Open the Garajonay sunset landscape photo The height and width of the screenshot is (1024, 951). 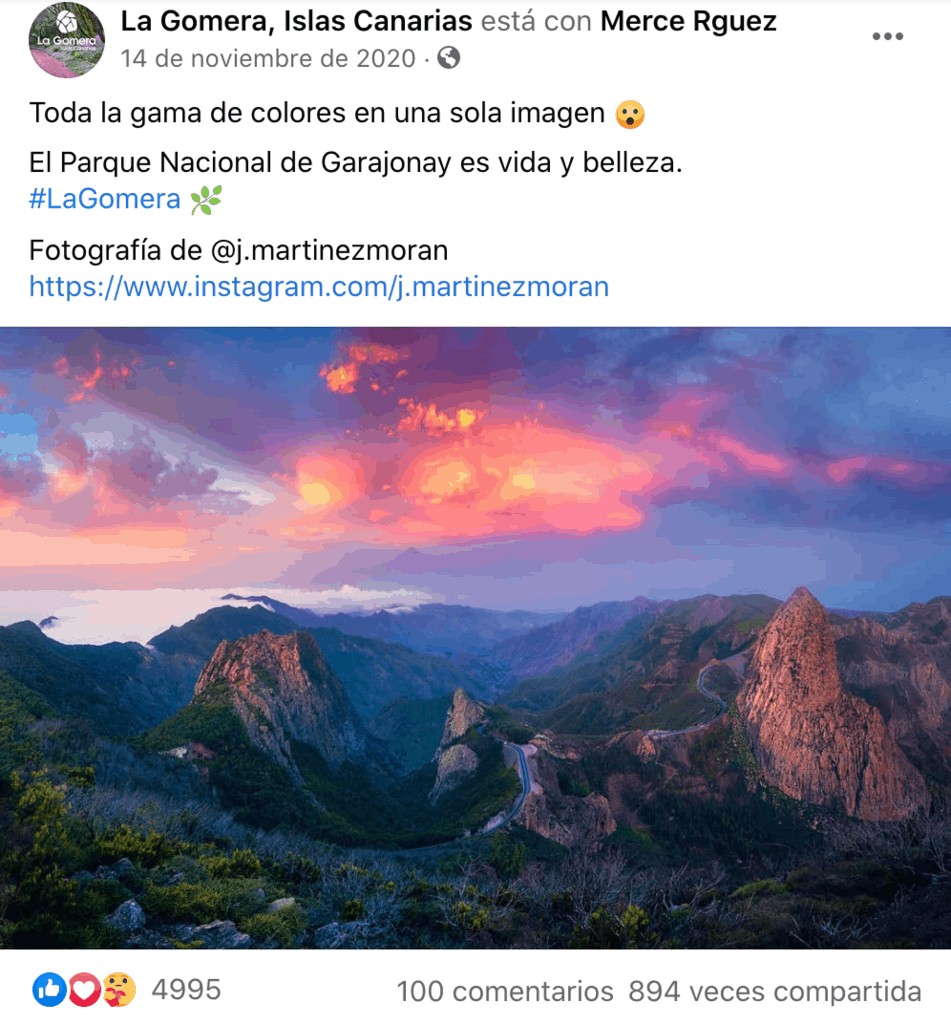[476, 637]
